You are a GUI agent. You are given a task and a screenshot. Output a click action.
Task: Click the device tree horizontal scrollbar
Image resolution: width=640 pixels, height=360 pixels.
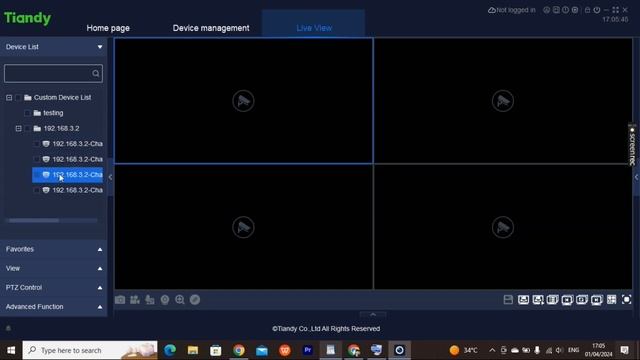34,220
